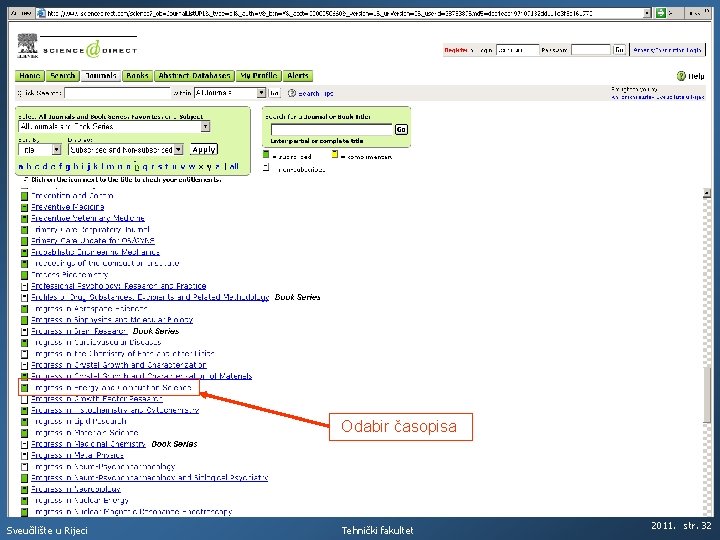Open Progress in Metal Physics link
Screen dimensions: 720x540
click(77, 456)
